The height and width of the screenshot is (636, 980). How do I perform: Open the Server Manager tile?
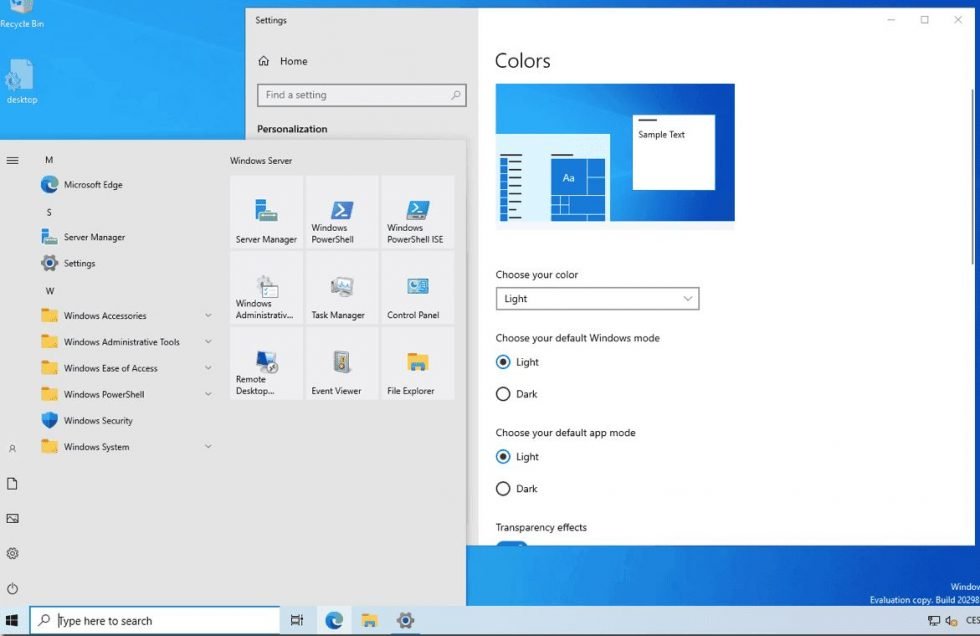[x=265, y=212]
